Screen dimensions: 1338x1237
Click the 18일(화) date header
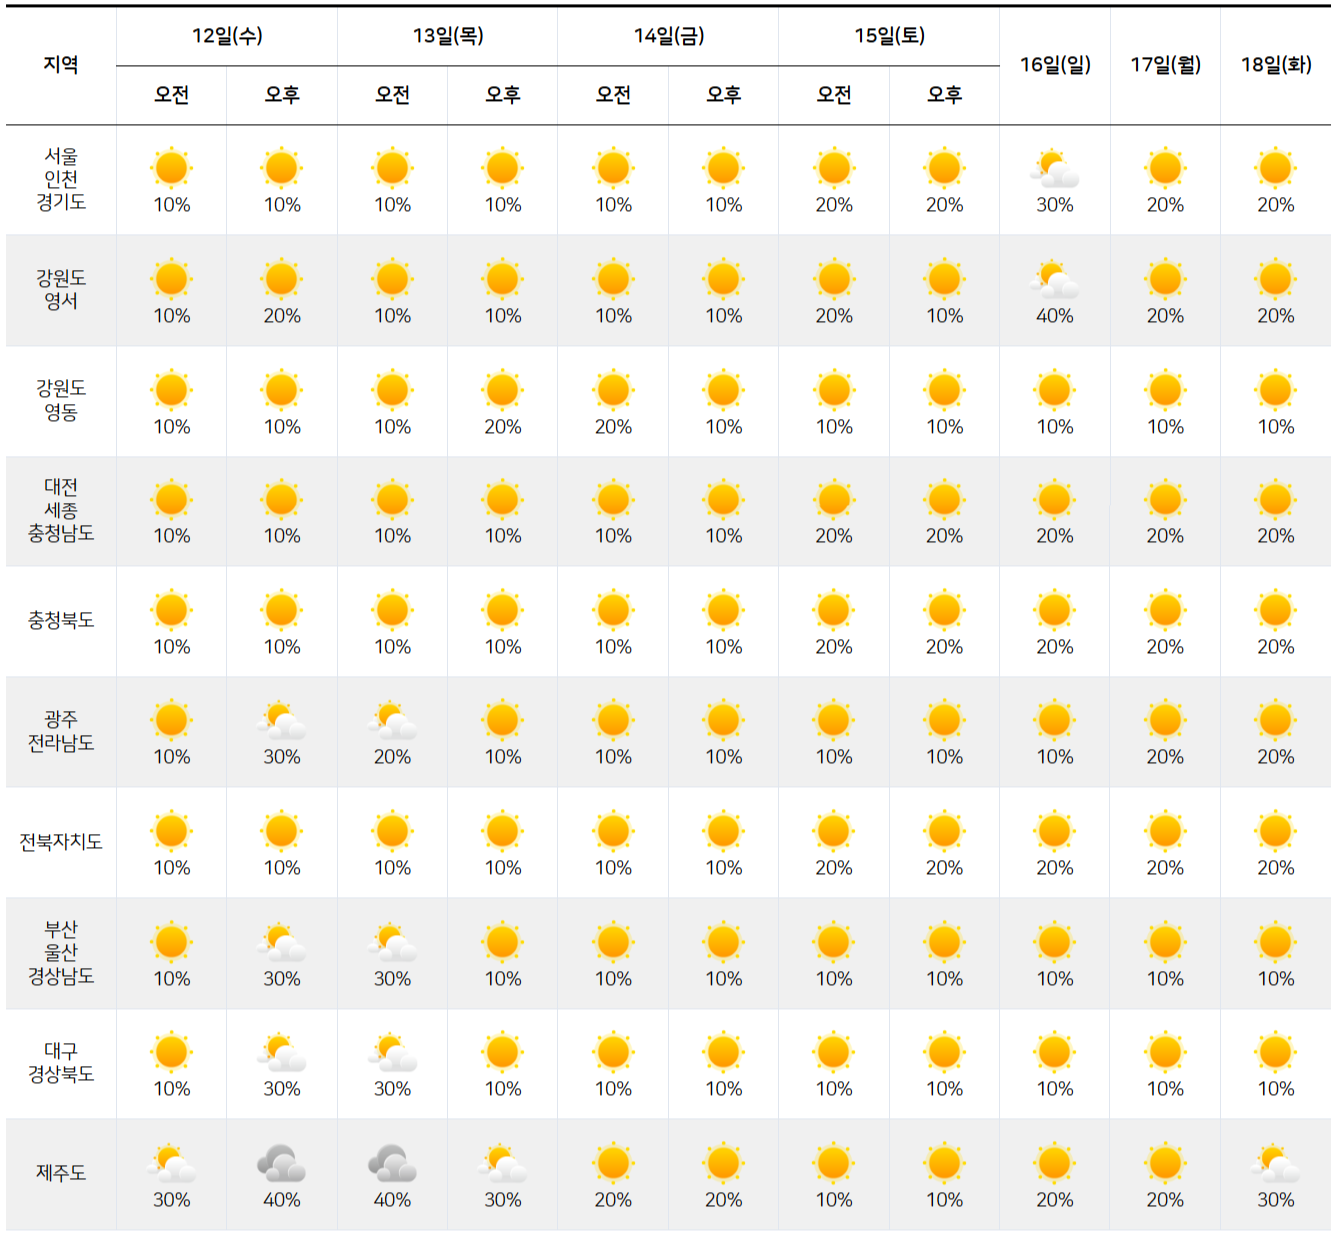tap(1276, 65)
